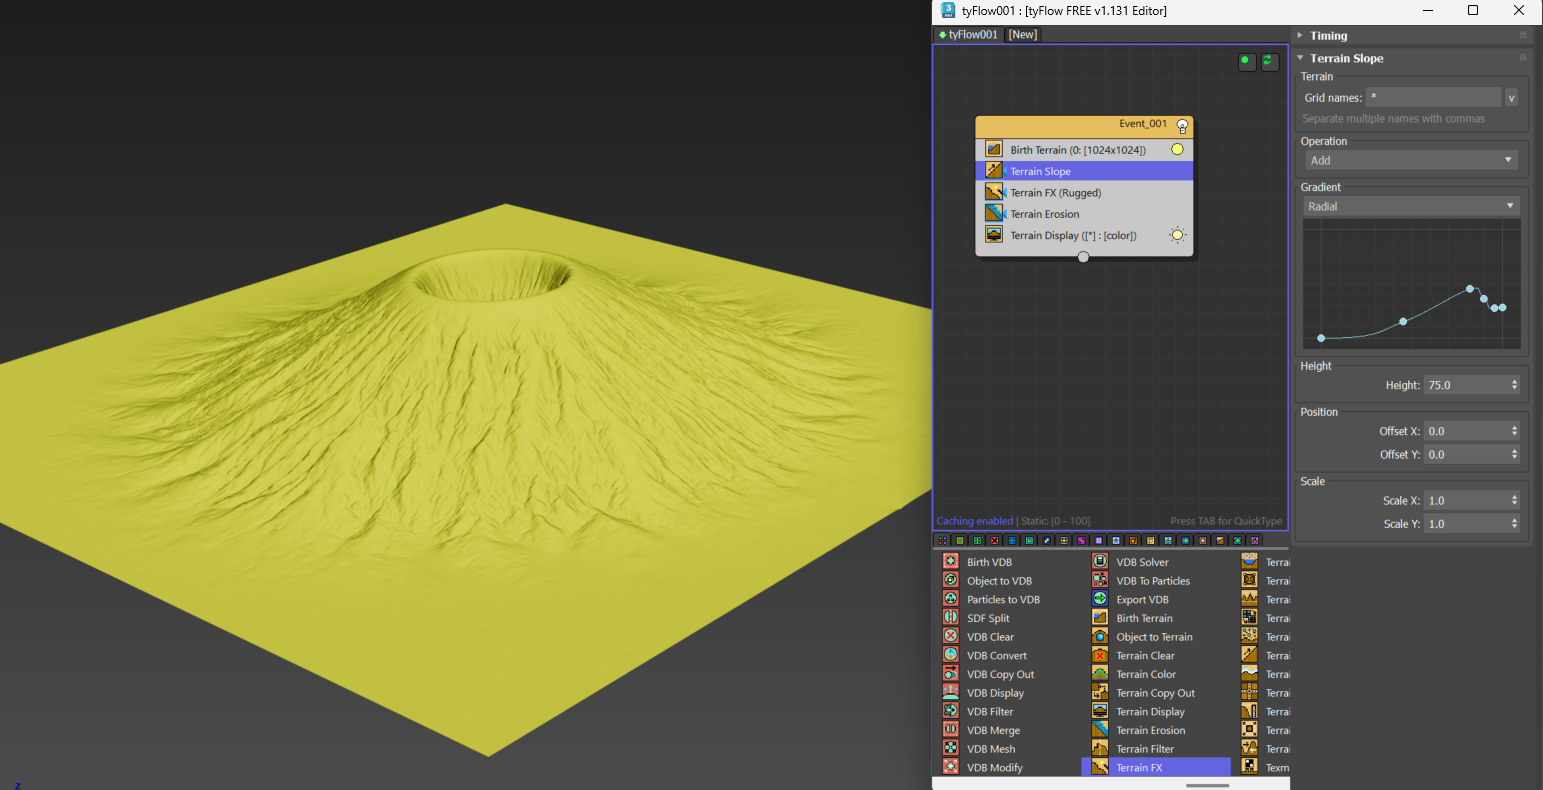Screen dimensions: 1543x790
Task: Toggle the Birth Terrain yellow circle indicator
Action: [1177, 150]
